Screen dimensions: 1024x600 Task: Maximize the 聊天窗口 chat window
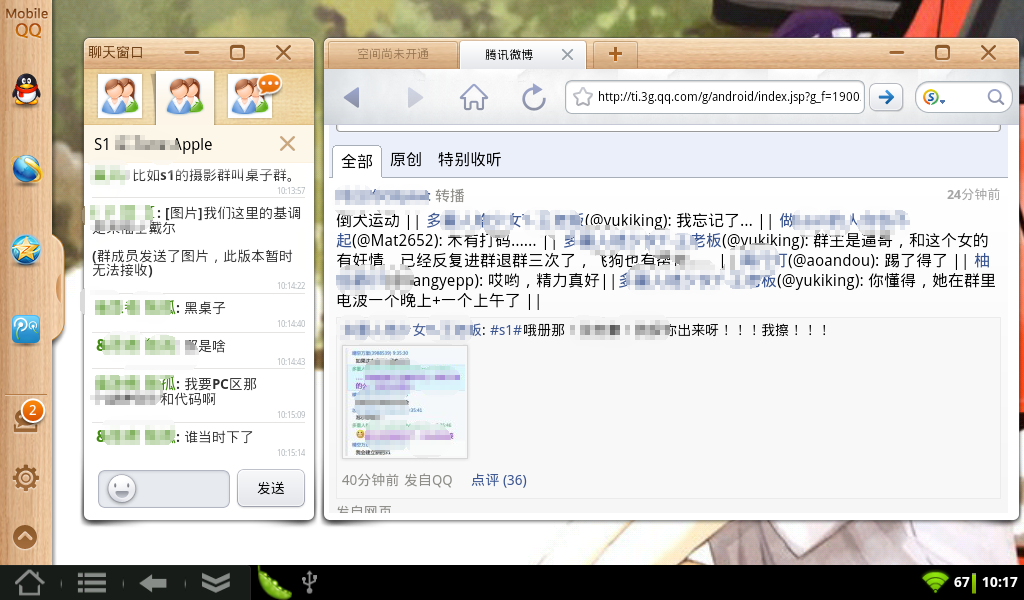(238, 53)
